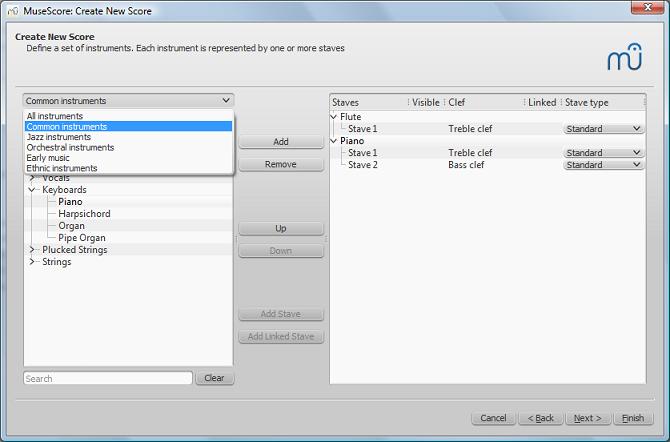Click the Linked column header

pos(542,103)
